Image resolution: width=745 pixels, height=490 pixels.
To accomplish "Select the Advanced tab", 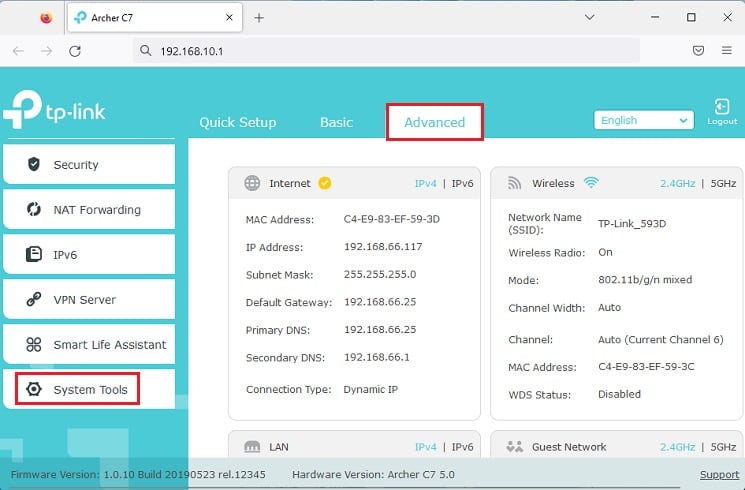I will click(x=435, y=122).
